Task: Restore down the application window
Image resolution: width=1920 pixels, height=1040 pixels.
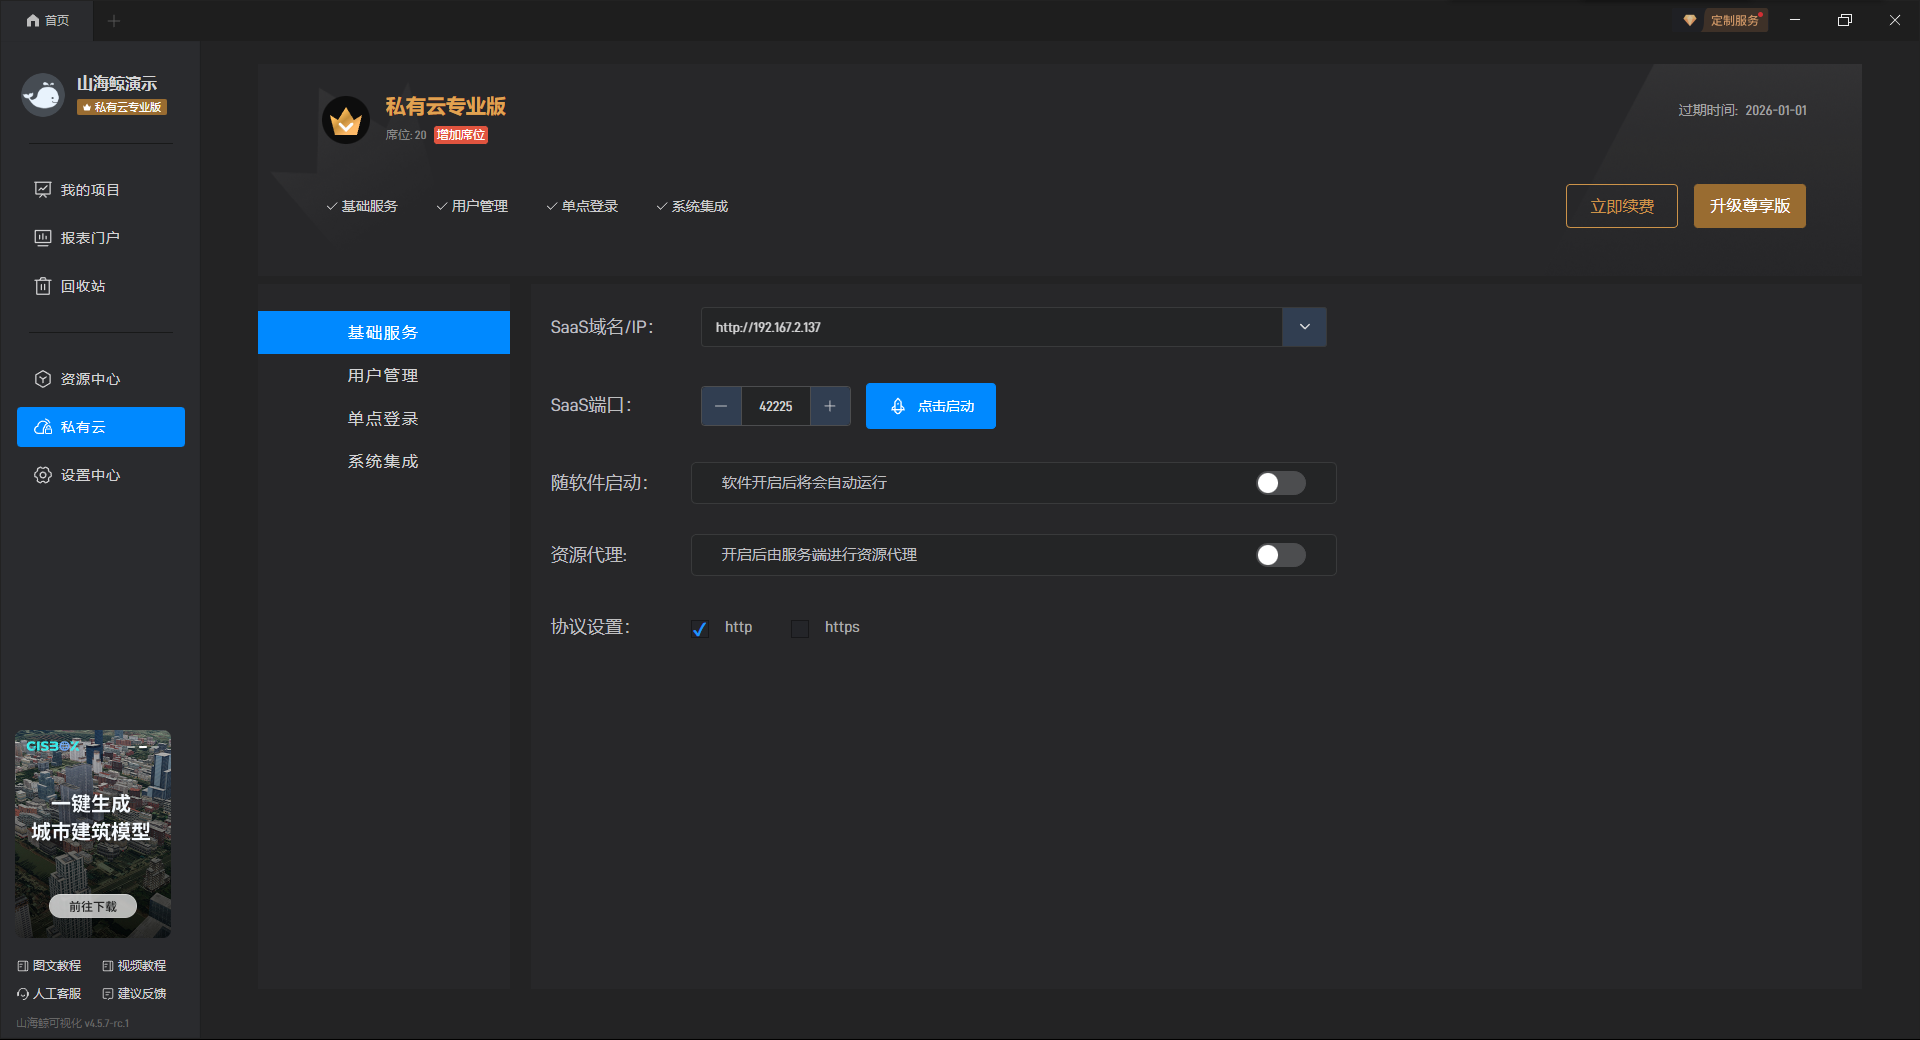Action: [x=1845, y=20]
